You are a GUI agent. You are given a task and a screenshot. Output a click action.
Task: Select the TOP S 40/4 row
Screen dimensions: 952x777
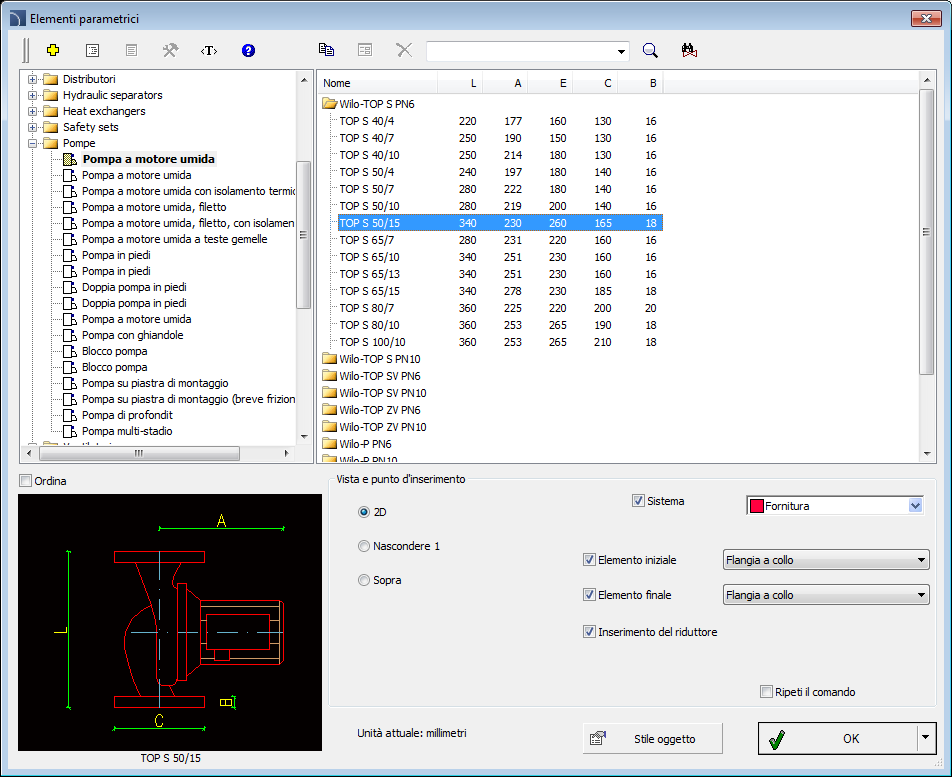click(x=500, y=121)
